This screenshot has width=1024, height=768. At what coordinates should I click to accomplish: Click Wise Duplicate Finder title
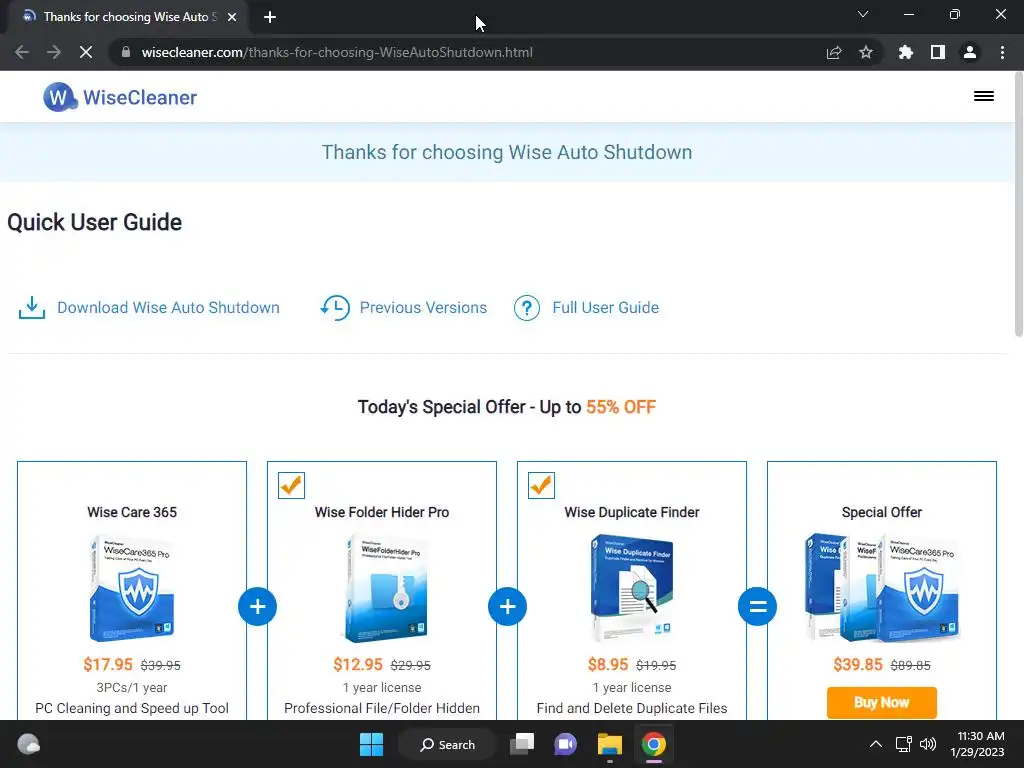pos(632,513)
